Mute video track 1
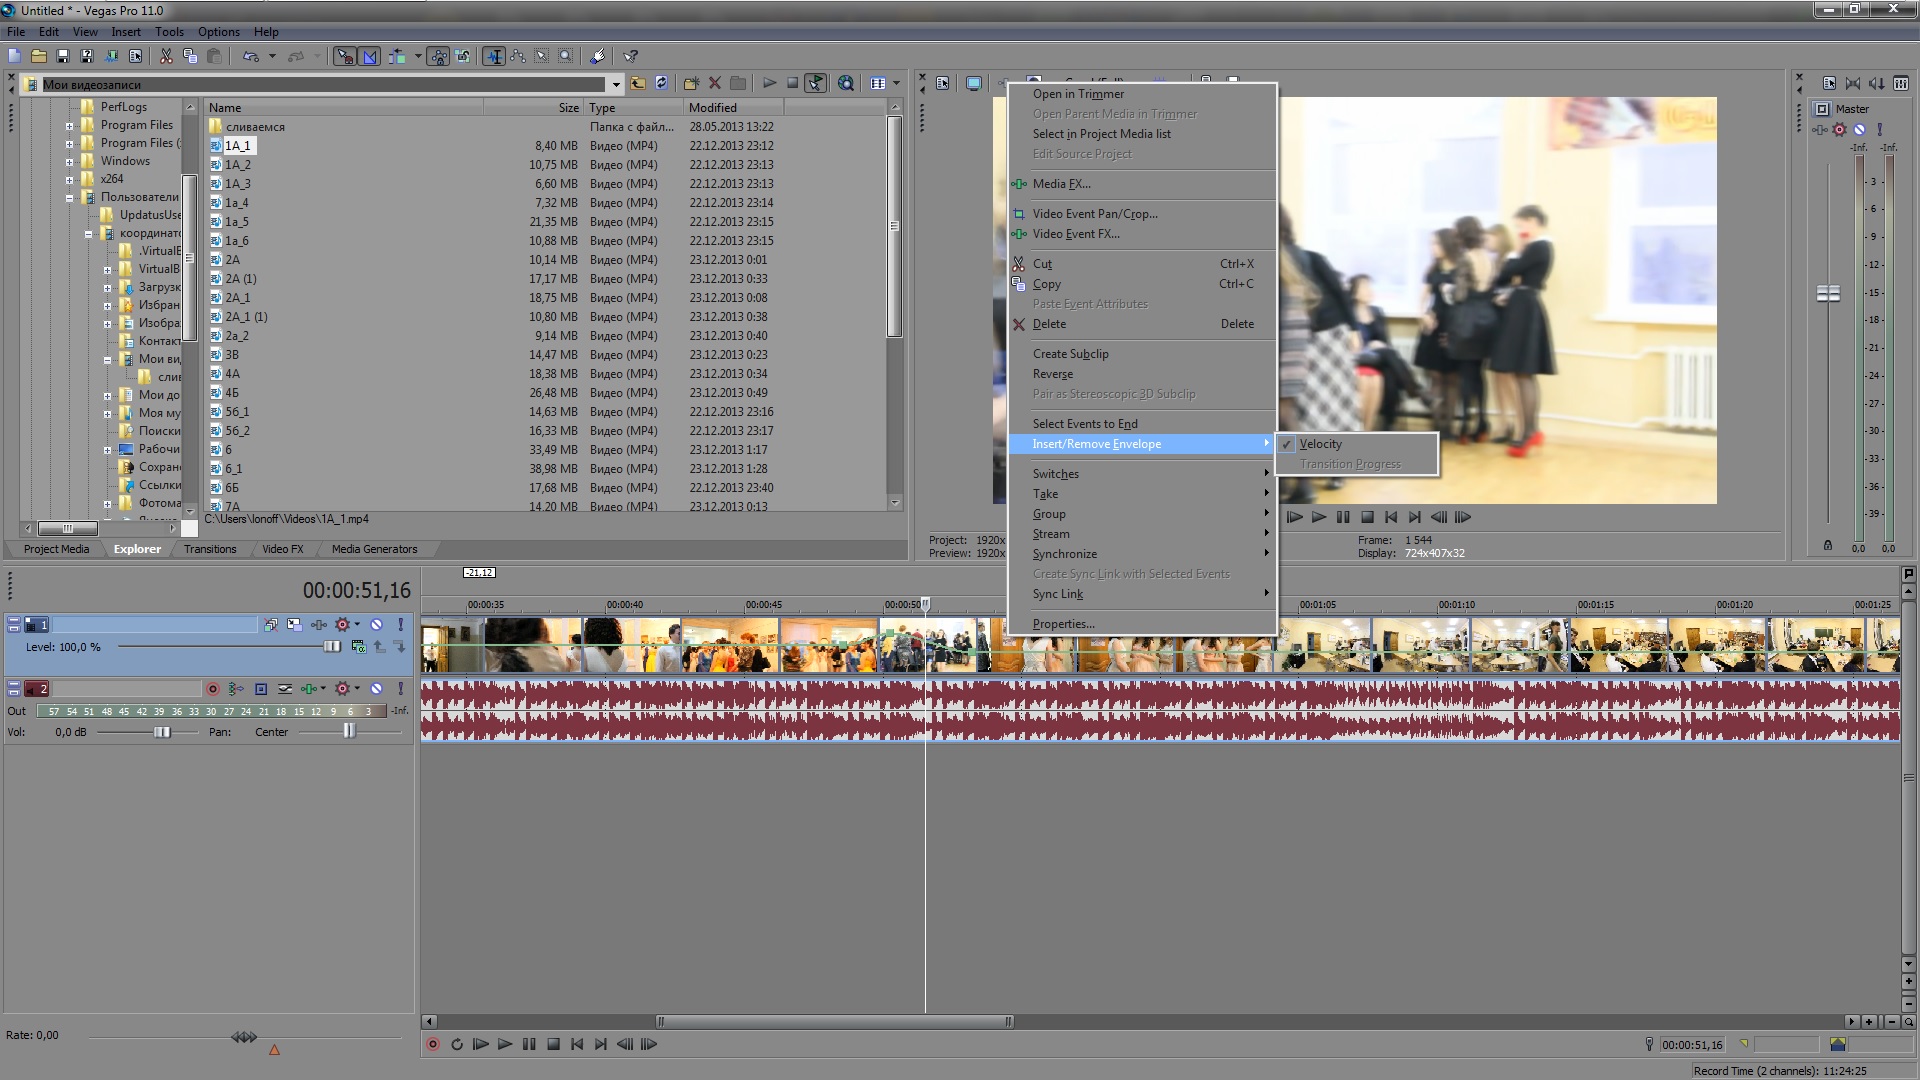This screenshot has width=1920, height=1080. [377, 625]
